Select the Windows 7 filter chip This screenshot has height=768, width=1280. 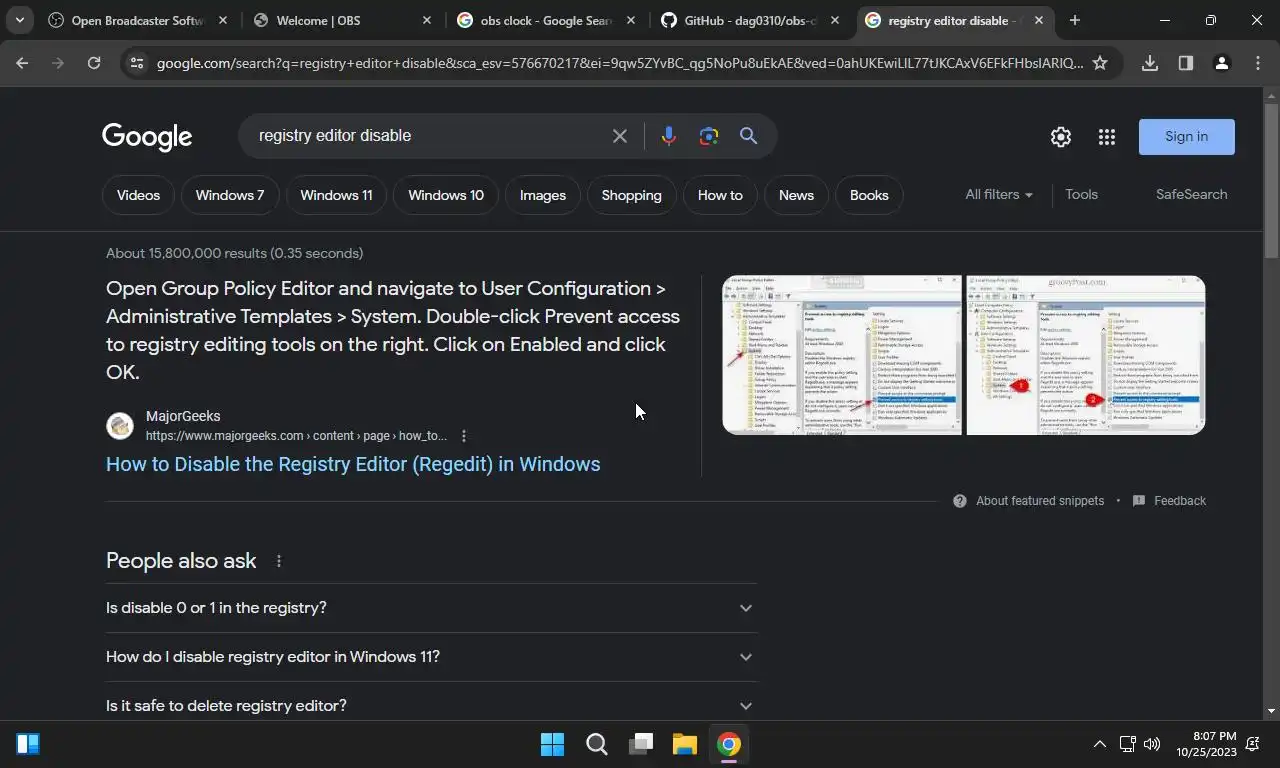230,195
